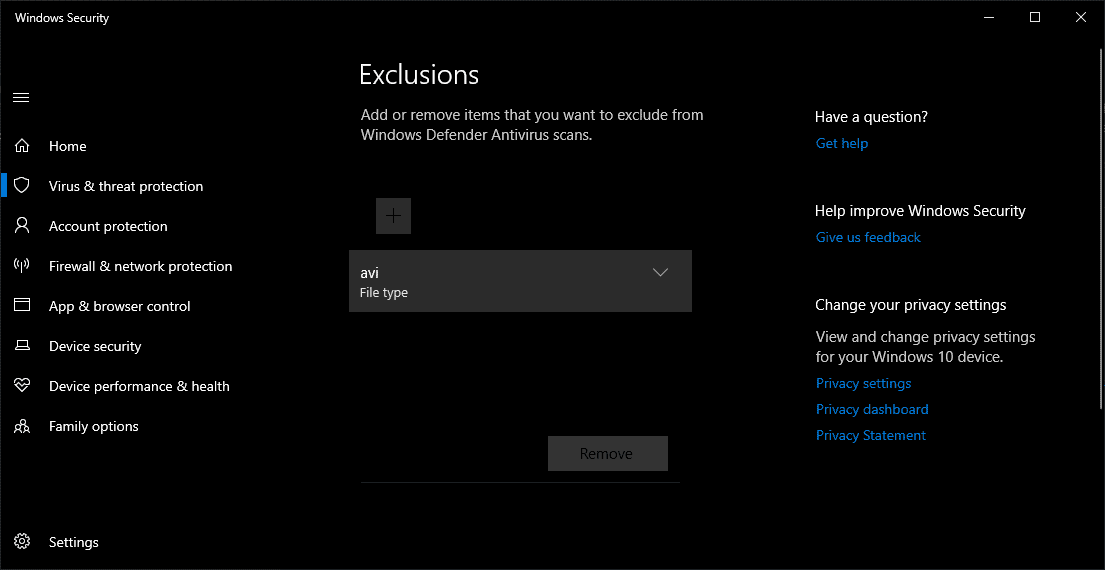Go to Home section

click(68, 147)
